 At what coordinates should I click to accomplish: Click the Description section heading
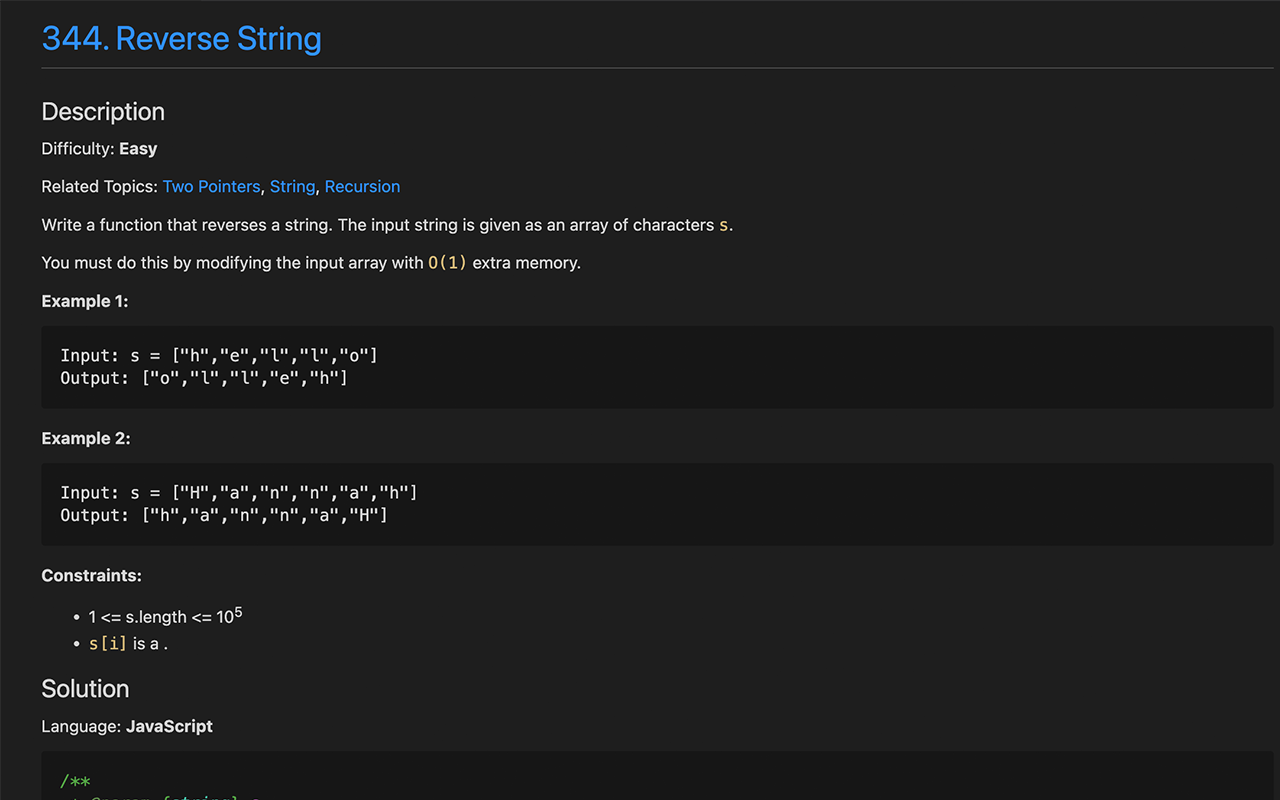coord(103,112)
